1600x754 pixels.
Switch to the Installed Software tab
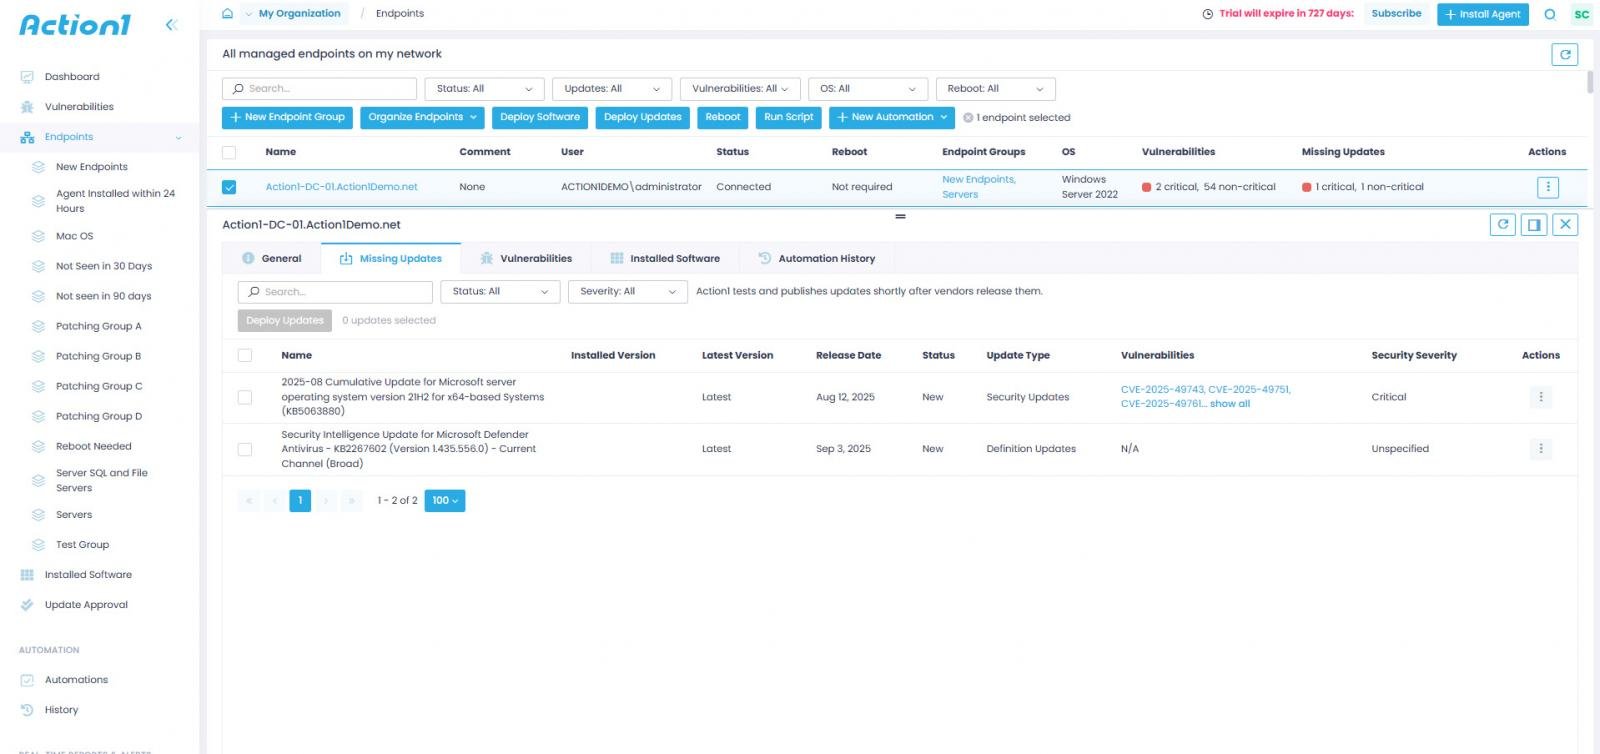click(665, 259)
